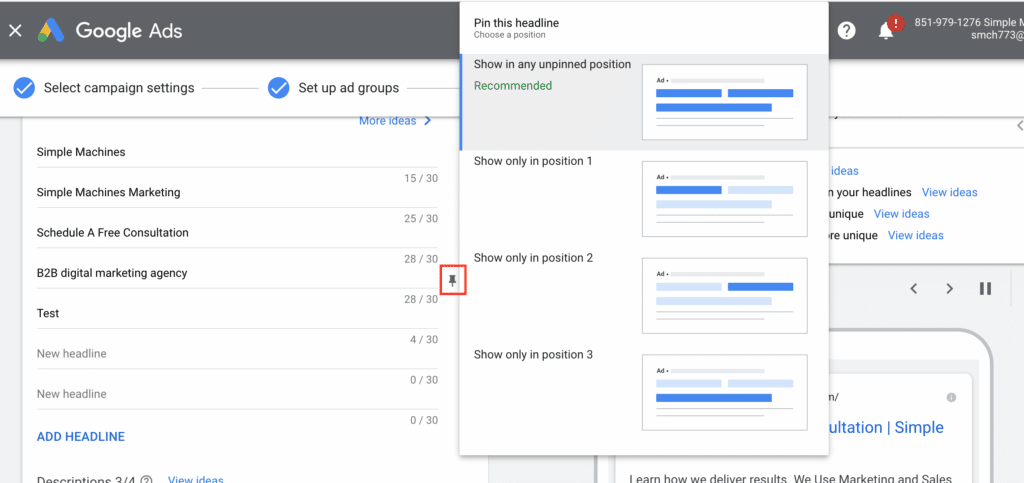The width and height of the screenshot is (1024, 483).
Task: Click account number 851-979-1276 text
Action: 948,22
